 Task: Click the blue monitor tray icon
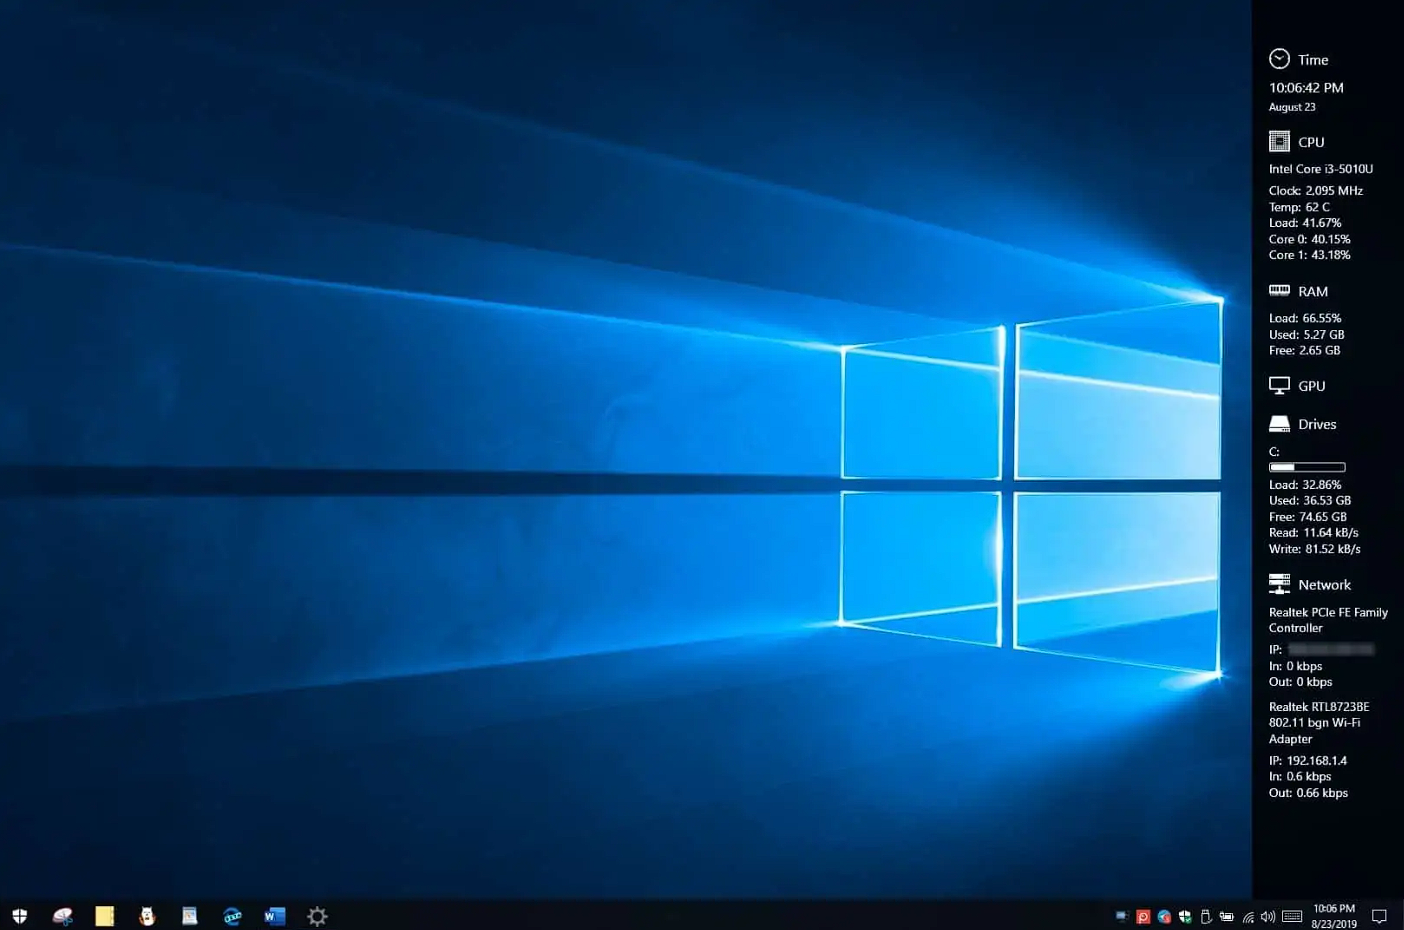pos(1122,916)
